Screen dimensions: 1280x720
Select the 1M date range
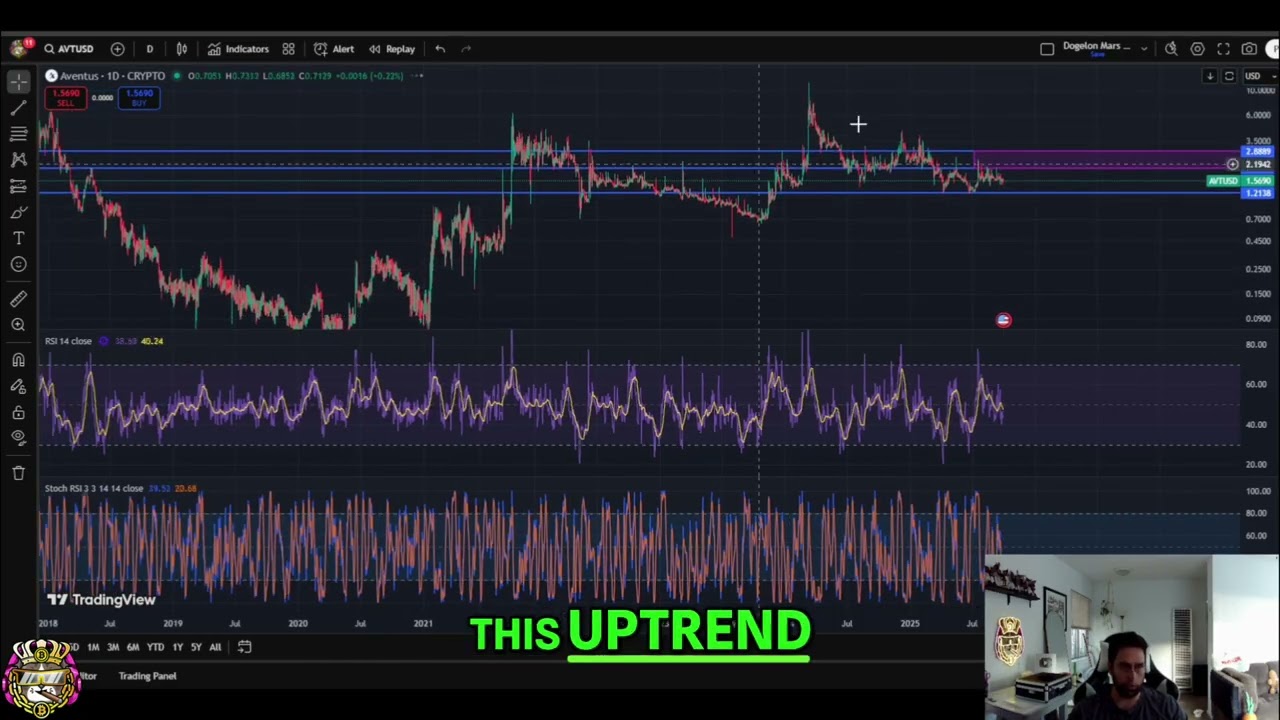click(93, 647)
